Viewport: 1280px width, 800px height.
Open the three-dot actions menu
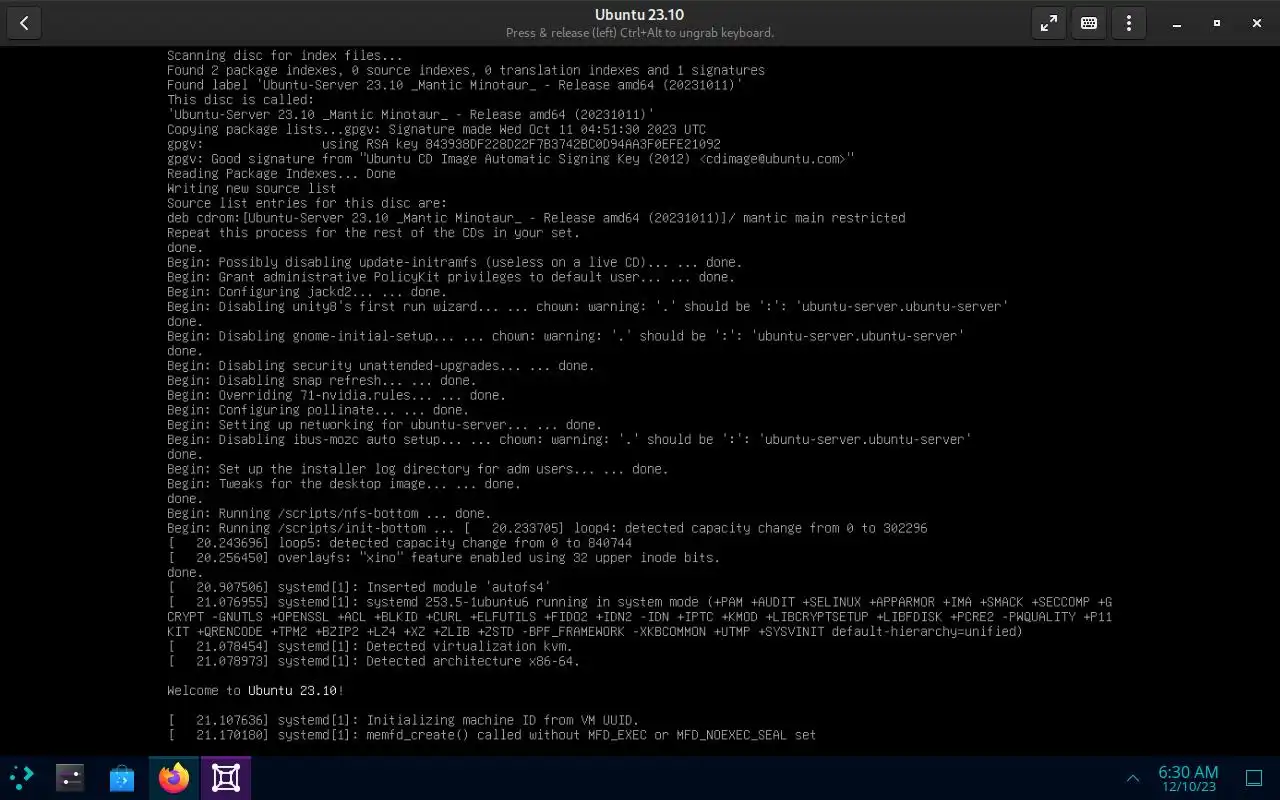[1129, 23]
